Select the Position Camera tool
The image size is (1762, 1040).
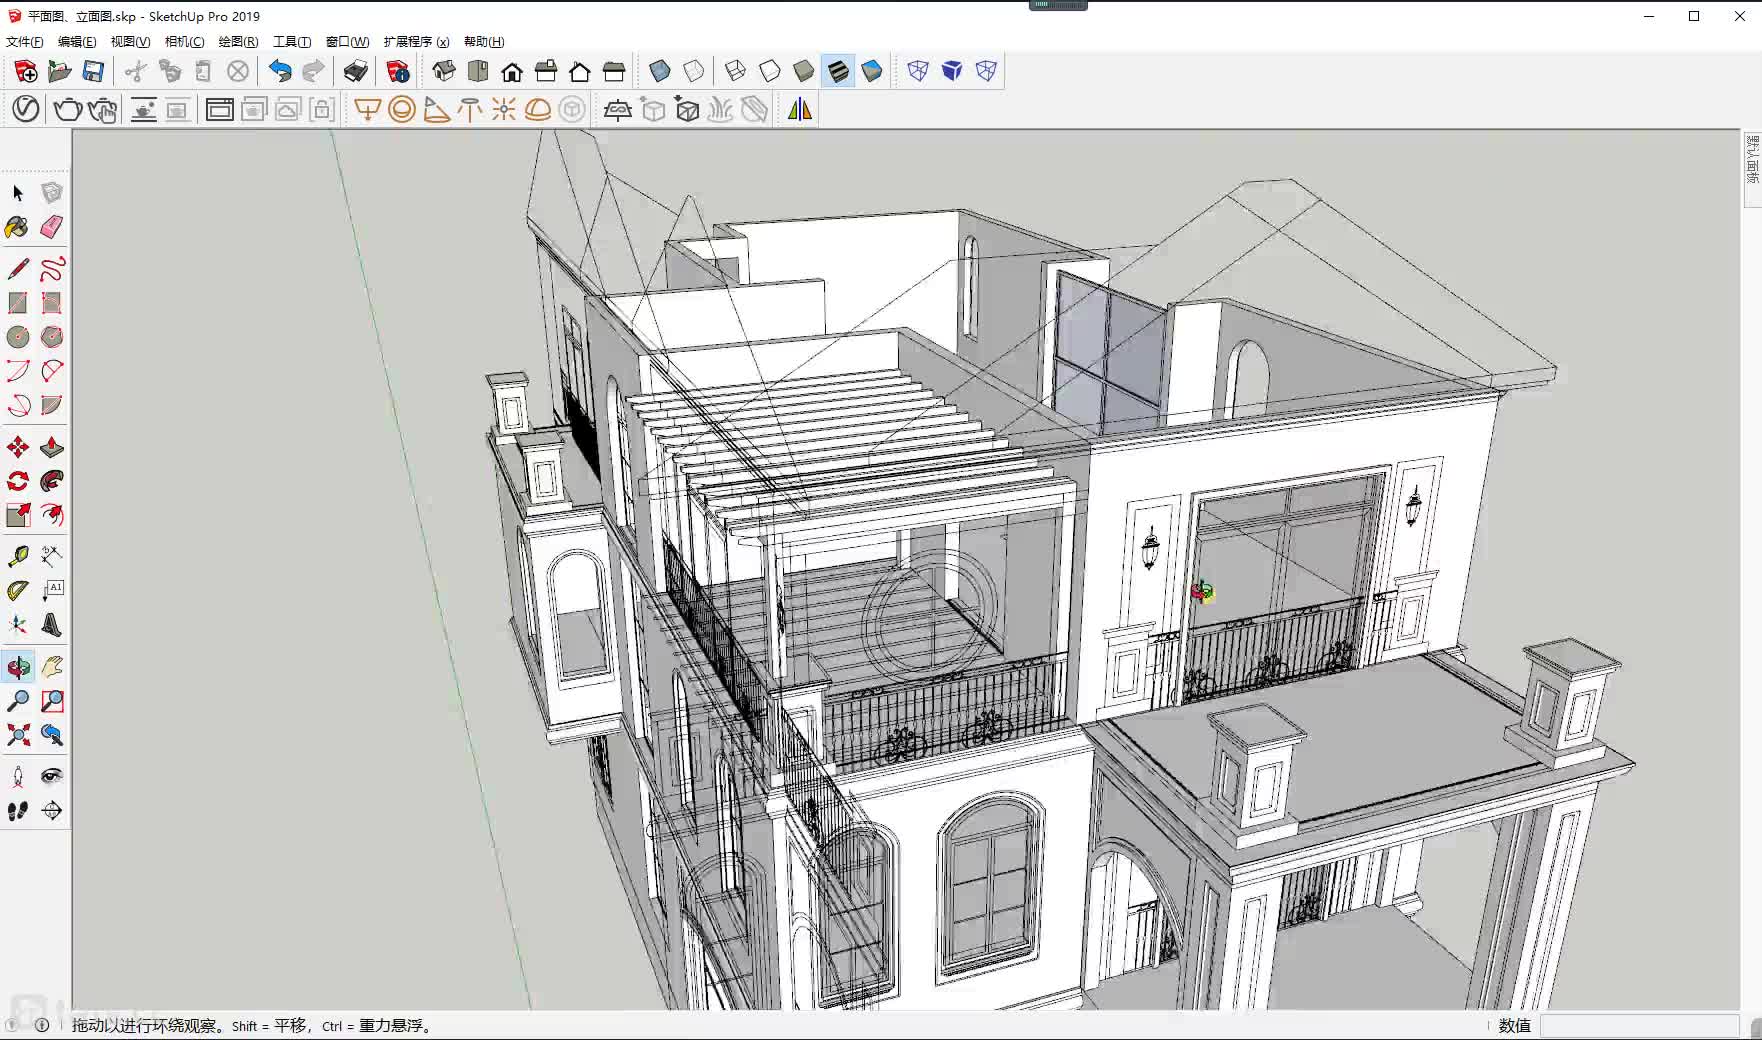coord(18,777)
